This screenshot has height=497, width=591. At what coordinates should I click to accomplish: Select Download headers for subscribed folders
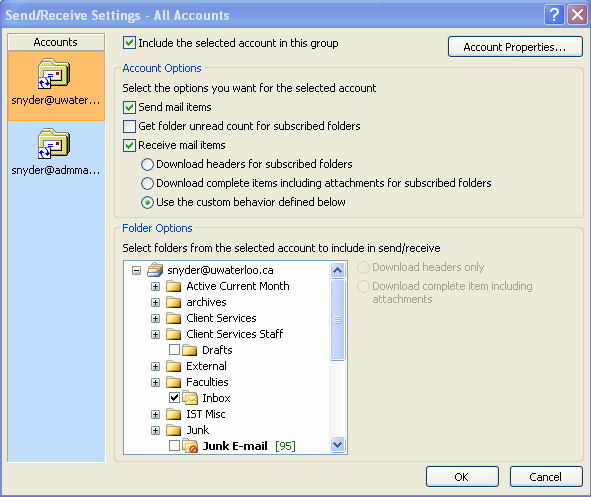click(147, 164)
